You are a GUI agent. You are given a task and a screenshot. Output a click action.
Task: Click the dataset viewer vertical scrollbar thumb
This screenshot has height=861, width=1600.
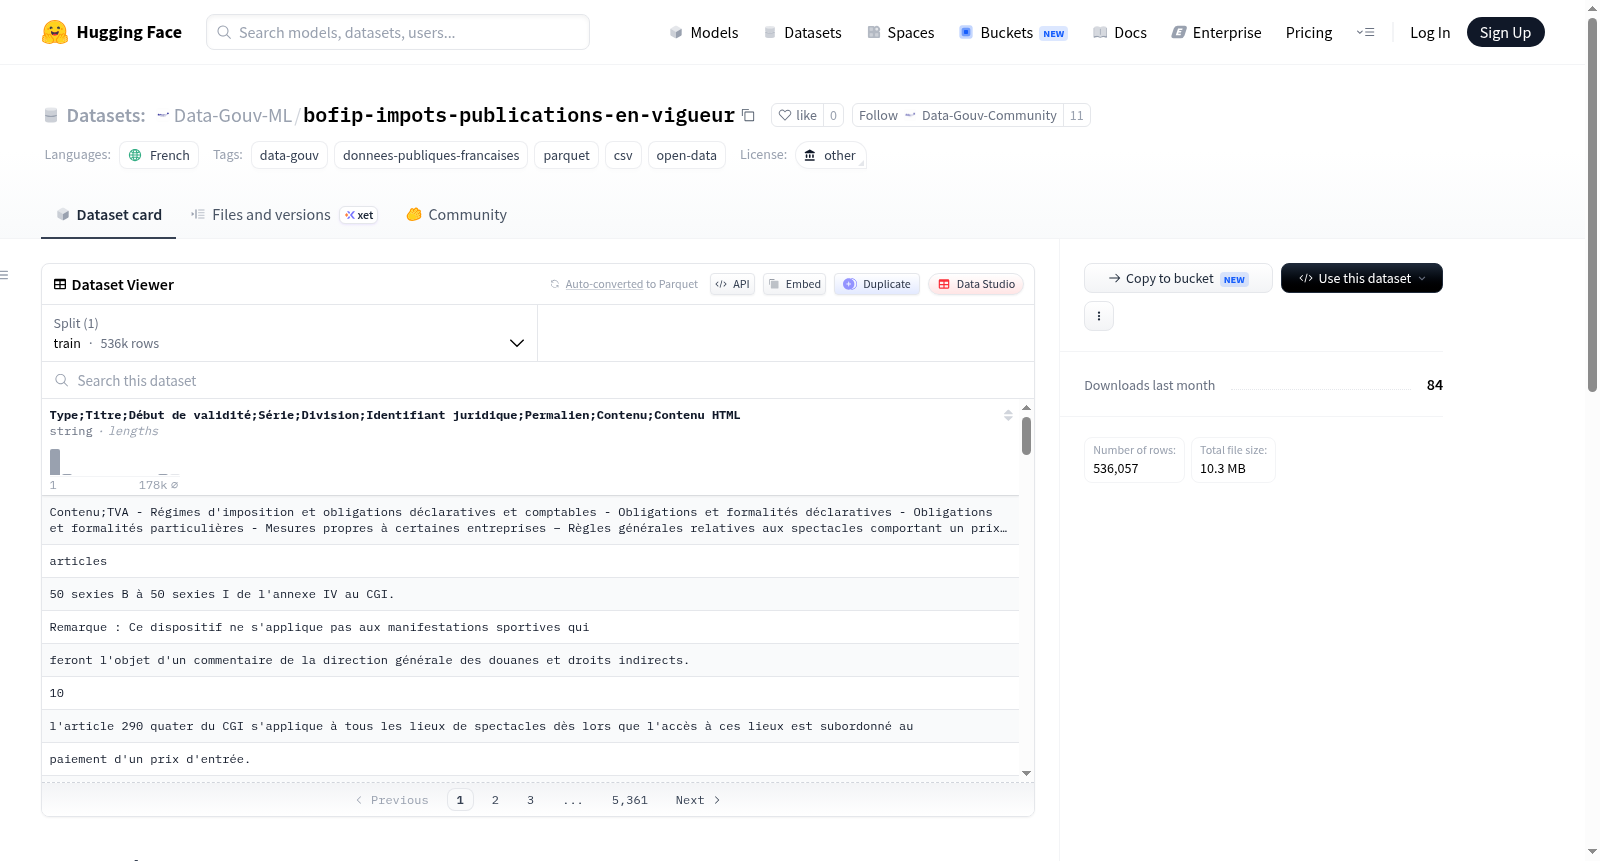tap(1026, 436)
